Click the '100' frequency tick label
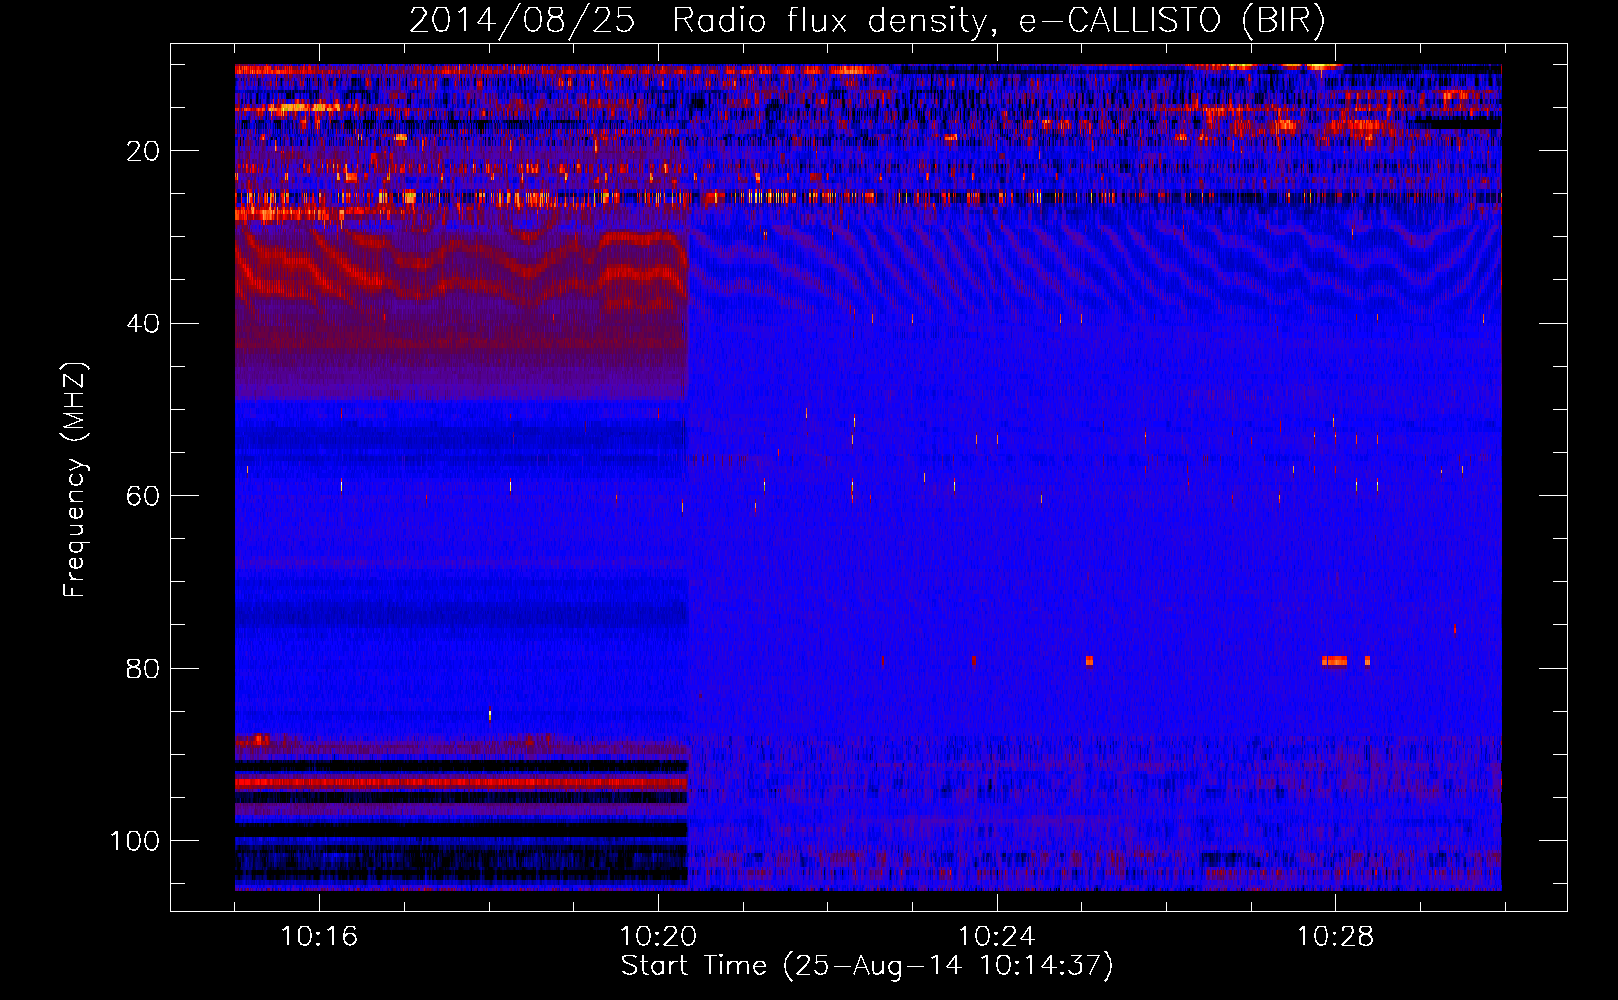 coord(135,841)
